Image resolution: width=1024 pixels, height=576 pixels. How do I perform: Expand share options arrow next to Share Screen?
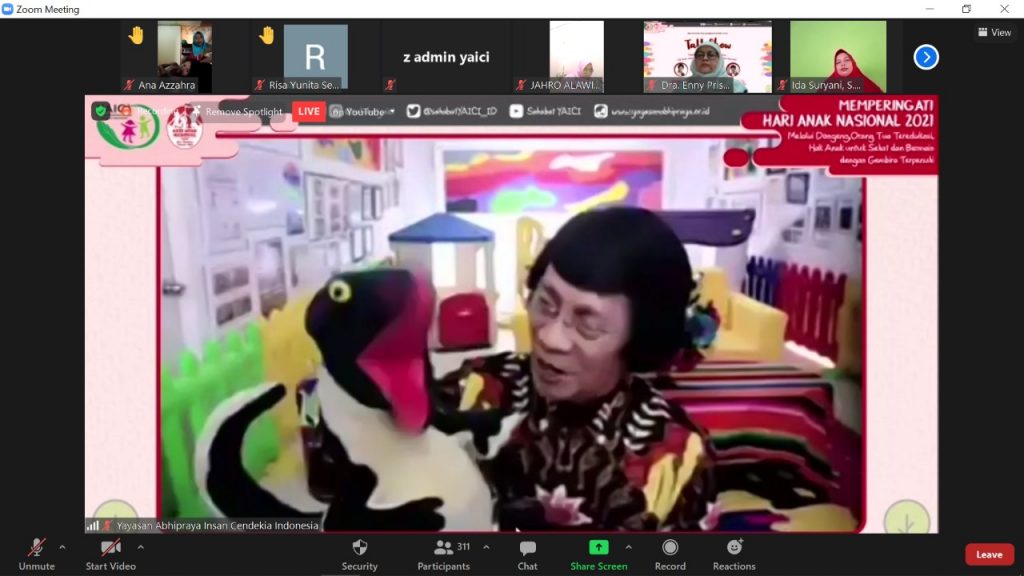pos(628,547)
